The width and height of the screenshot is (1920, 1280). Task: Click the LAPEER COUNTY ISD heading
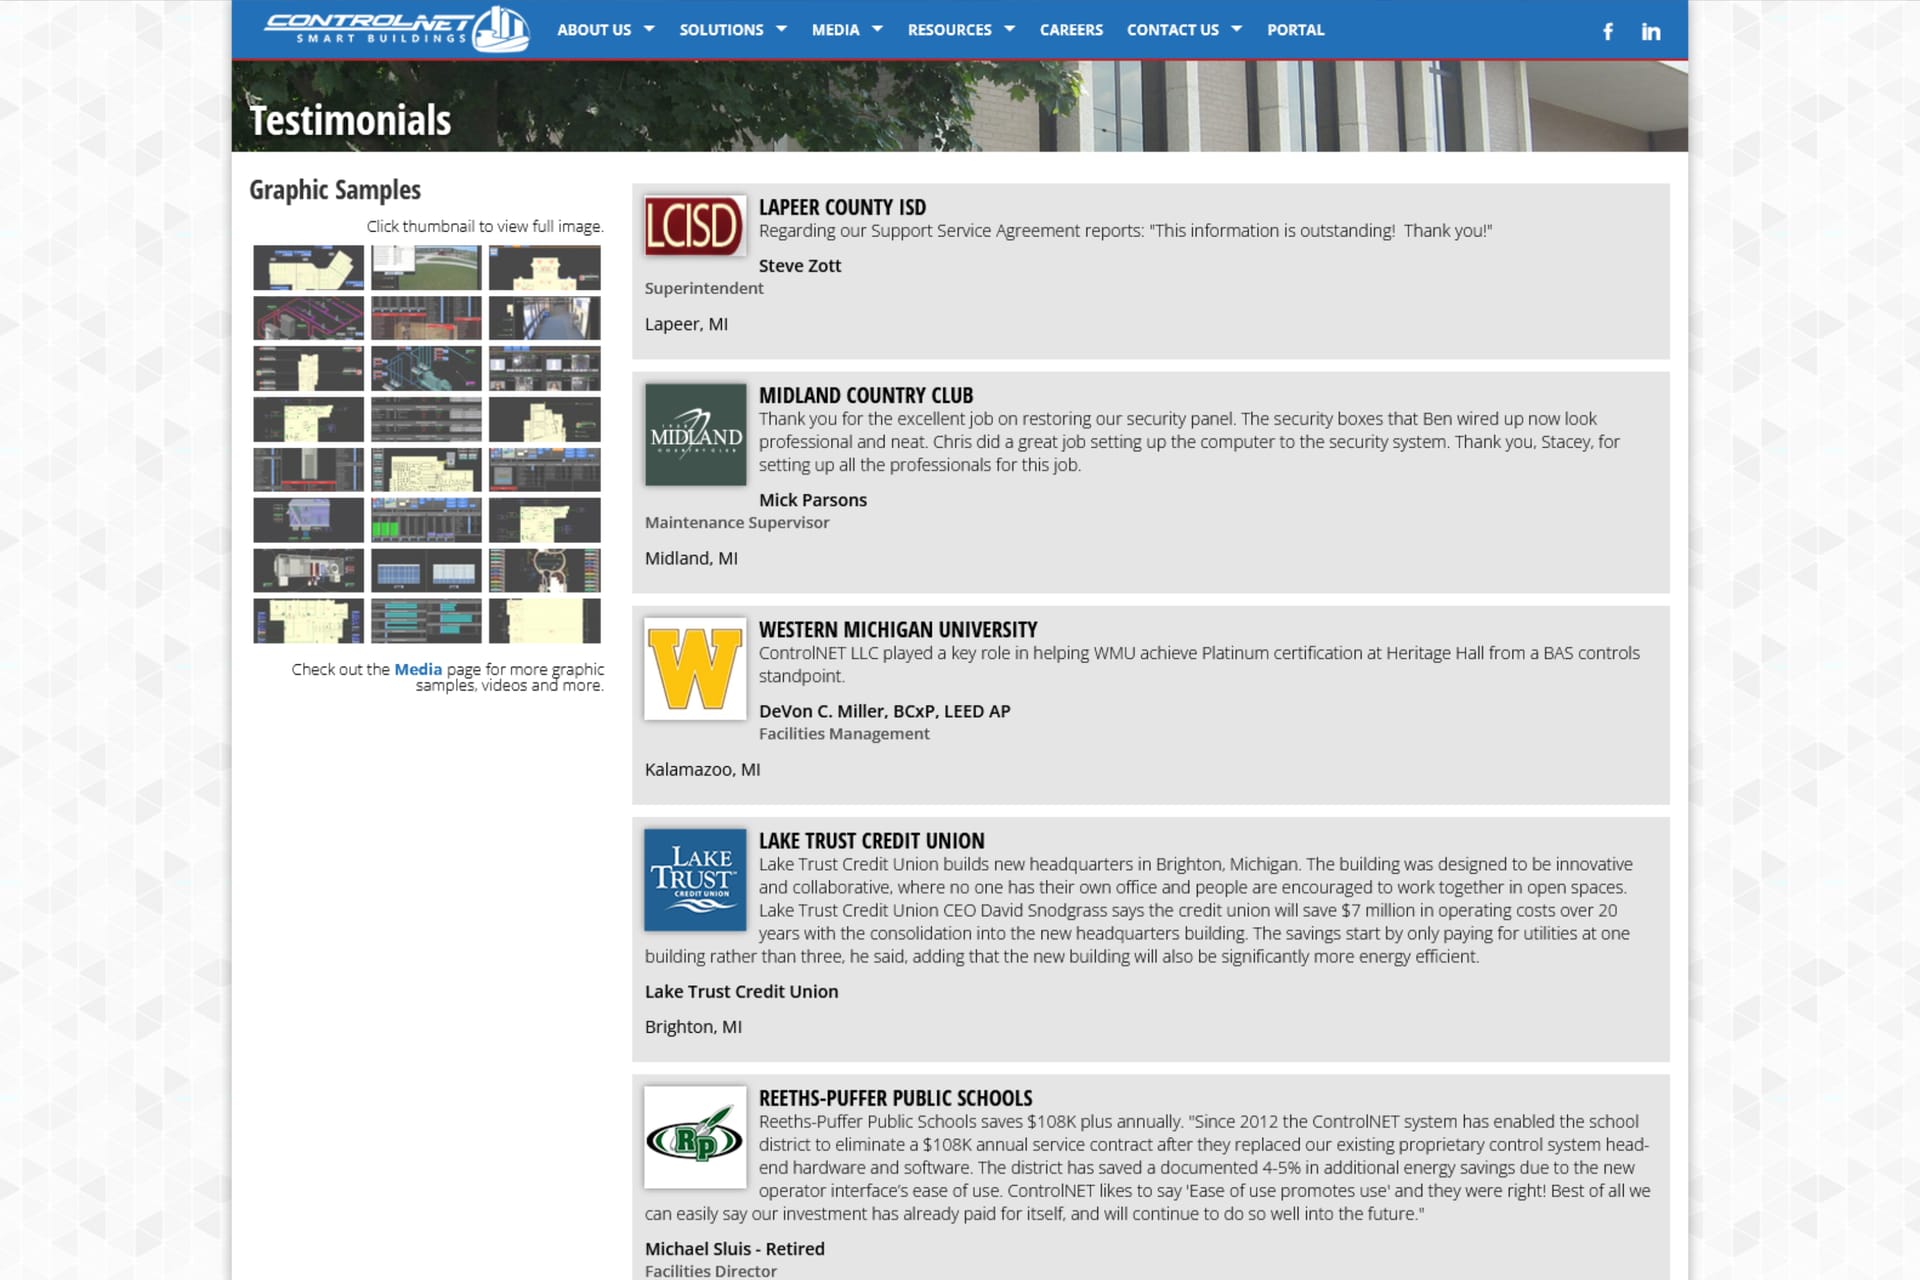coord(842,207)
